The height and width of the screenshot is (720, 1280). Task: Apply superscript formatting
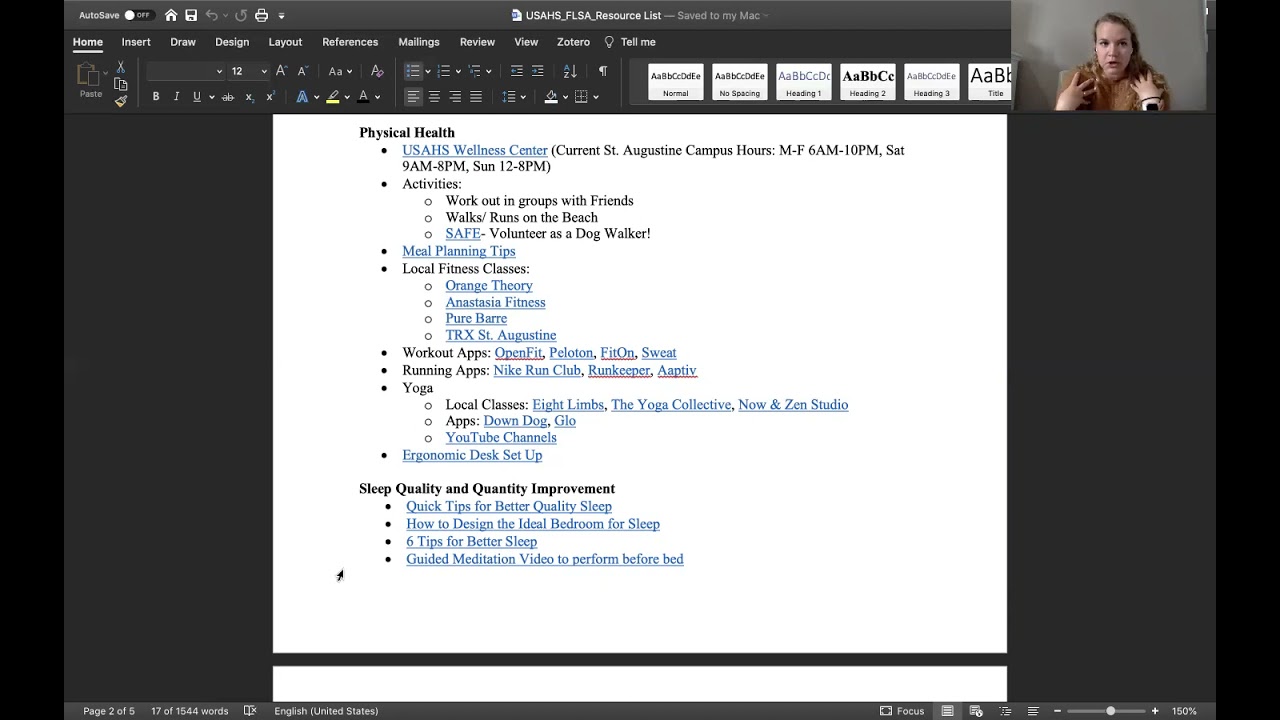click(270, 97)
